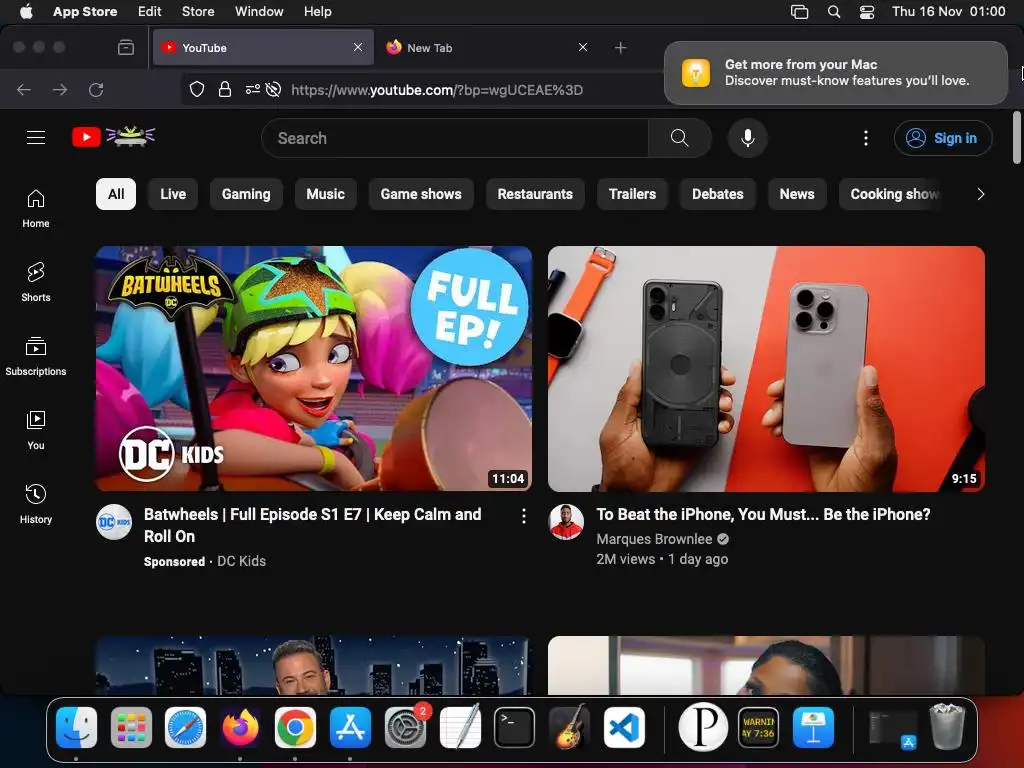Click the Get more from your Mac notification

[836, 72]
